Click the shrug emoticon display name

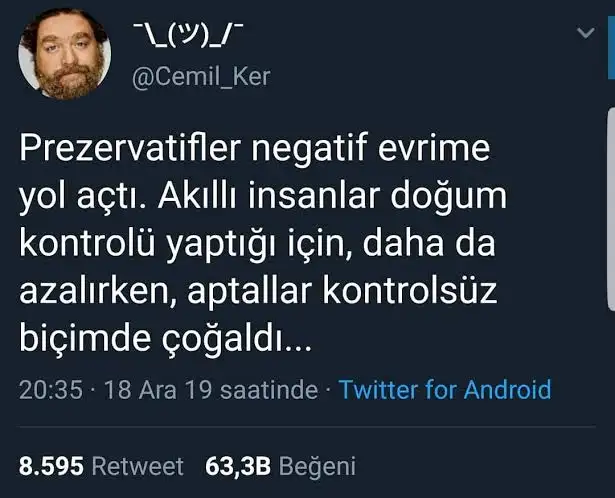point(187,35)
